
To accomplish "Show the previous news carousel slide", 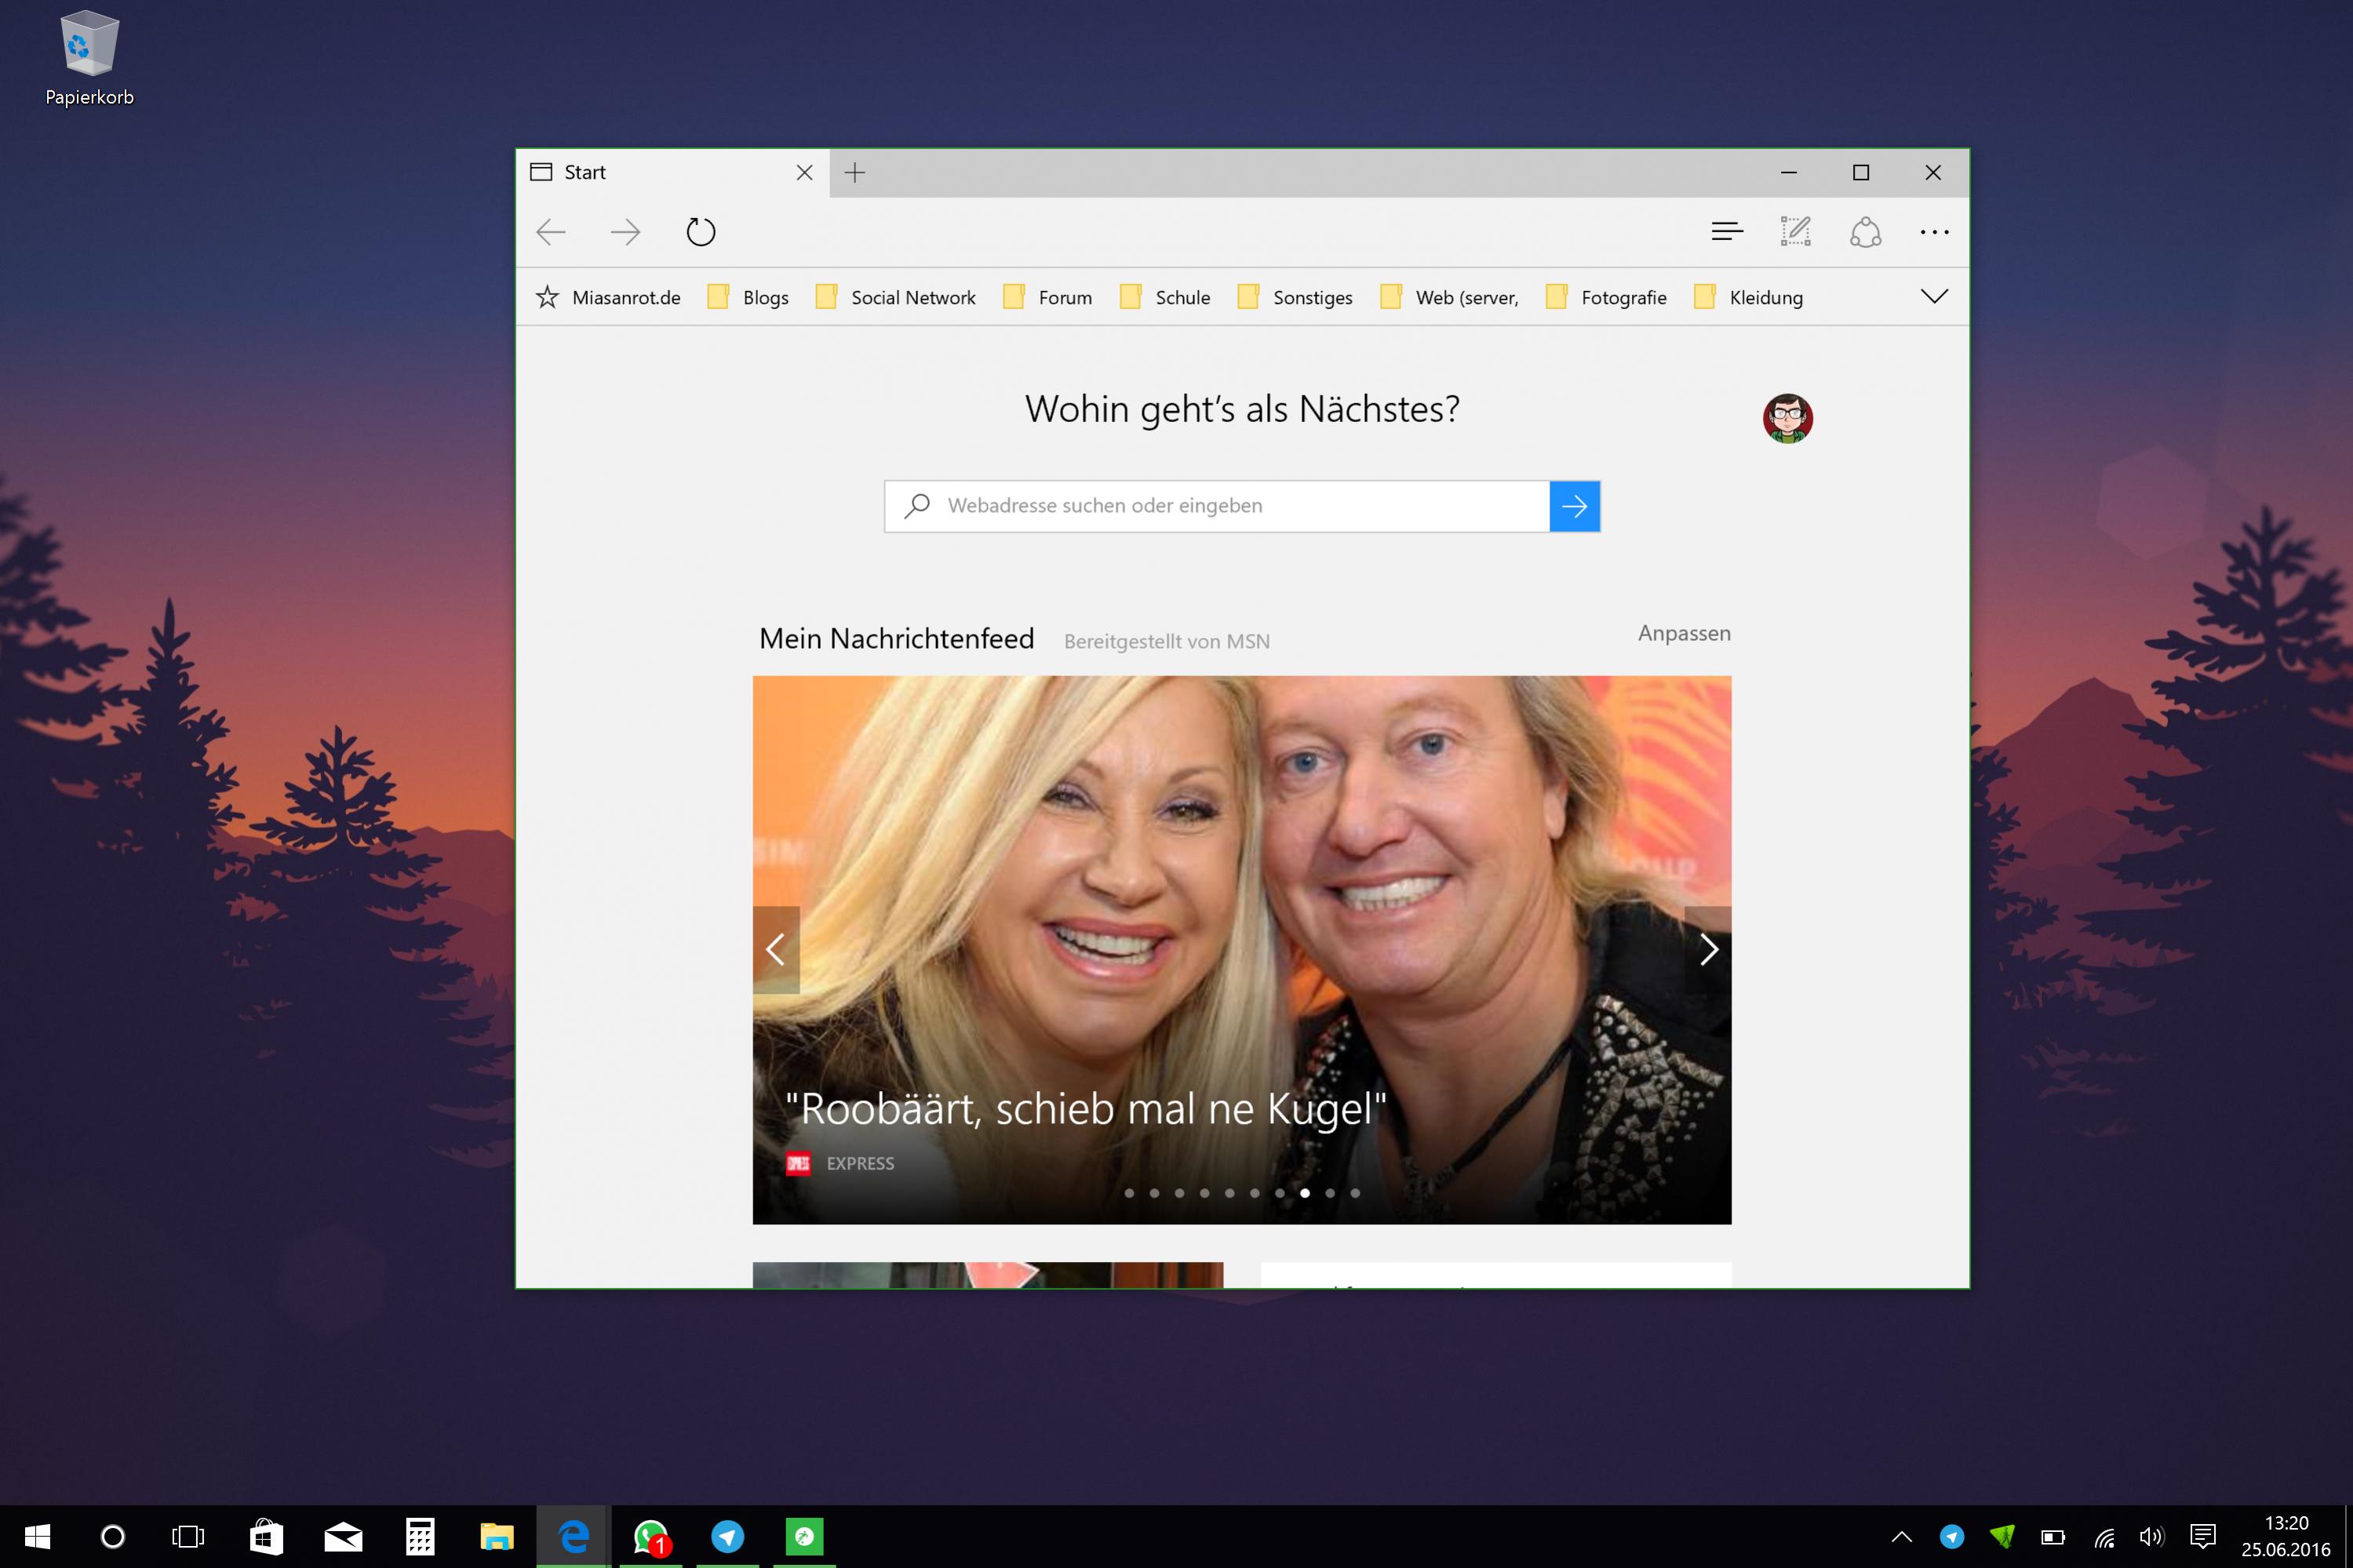I will point(776,949).
